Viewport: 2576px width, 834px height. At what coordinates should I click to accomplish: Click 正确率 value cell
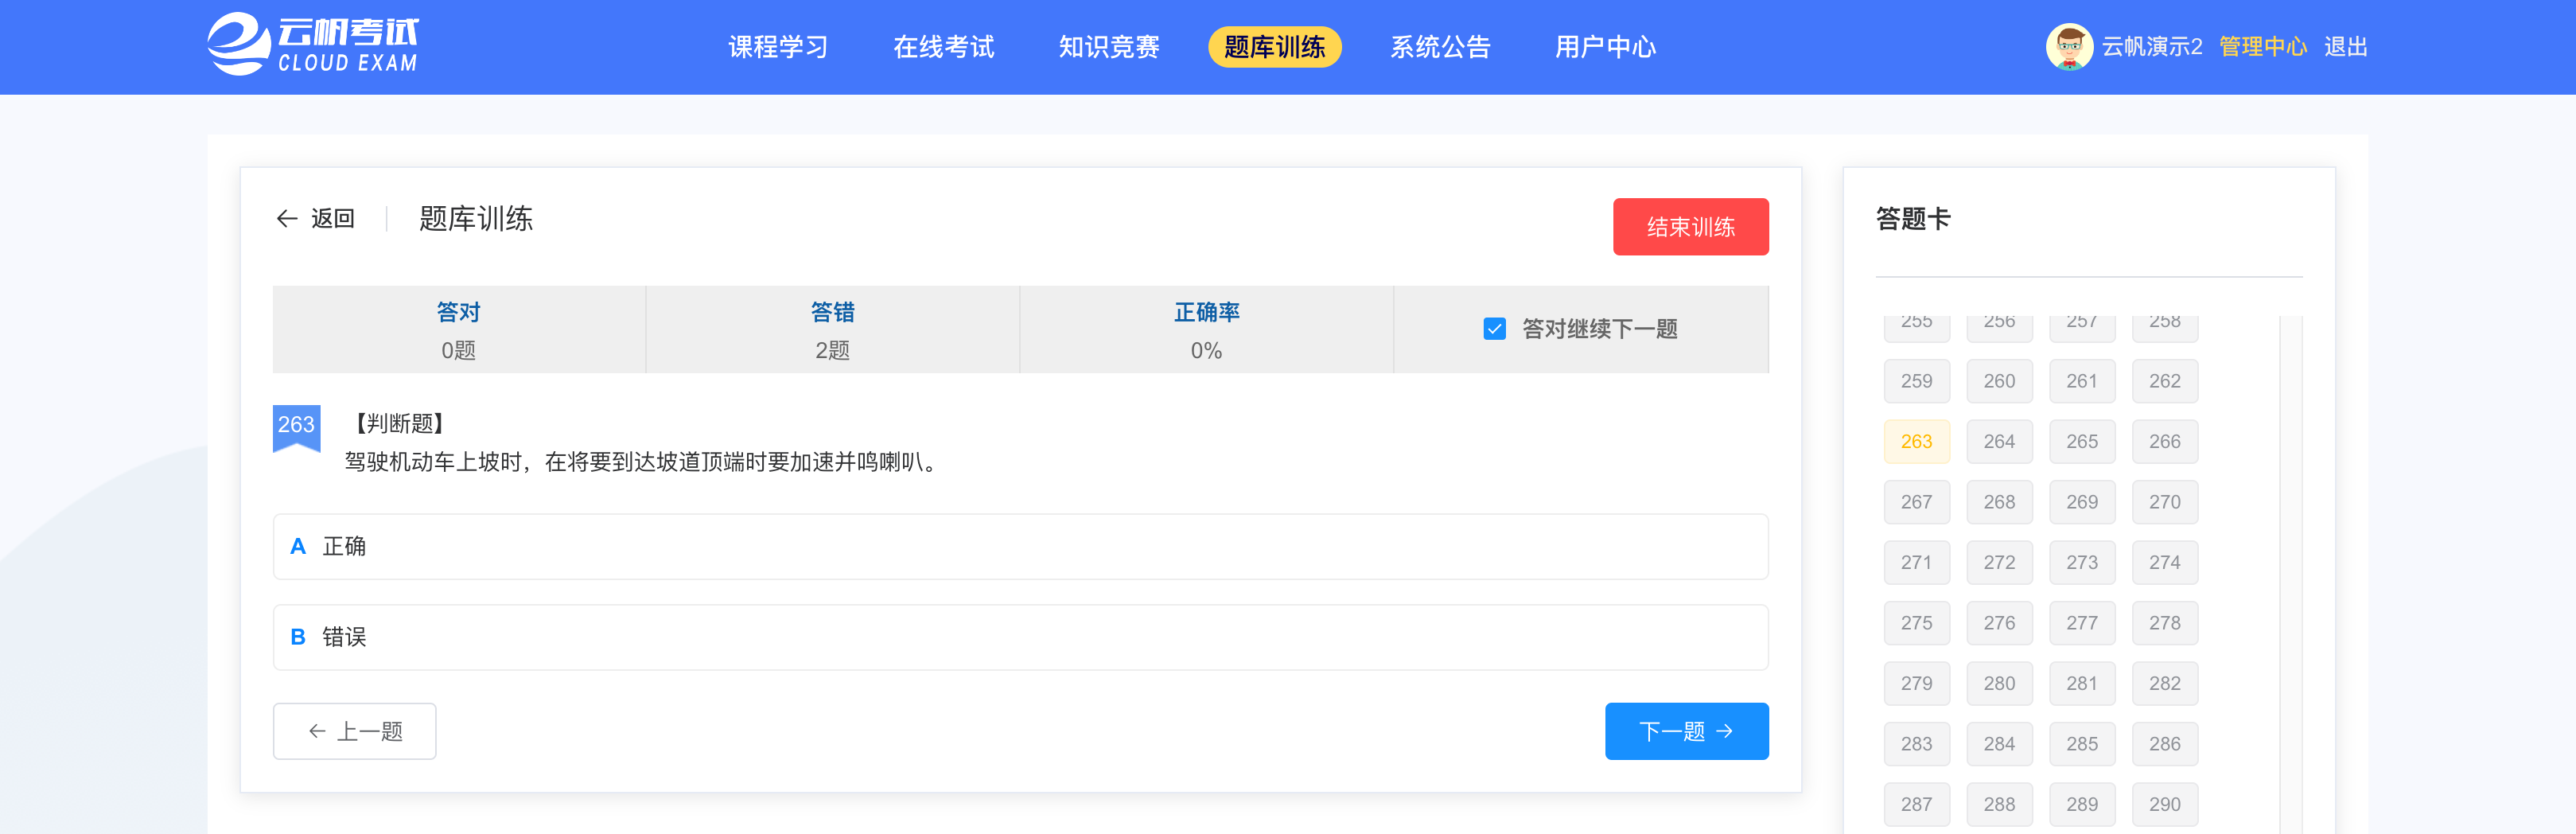(x=1206, y=330)
